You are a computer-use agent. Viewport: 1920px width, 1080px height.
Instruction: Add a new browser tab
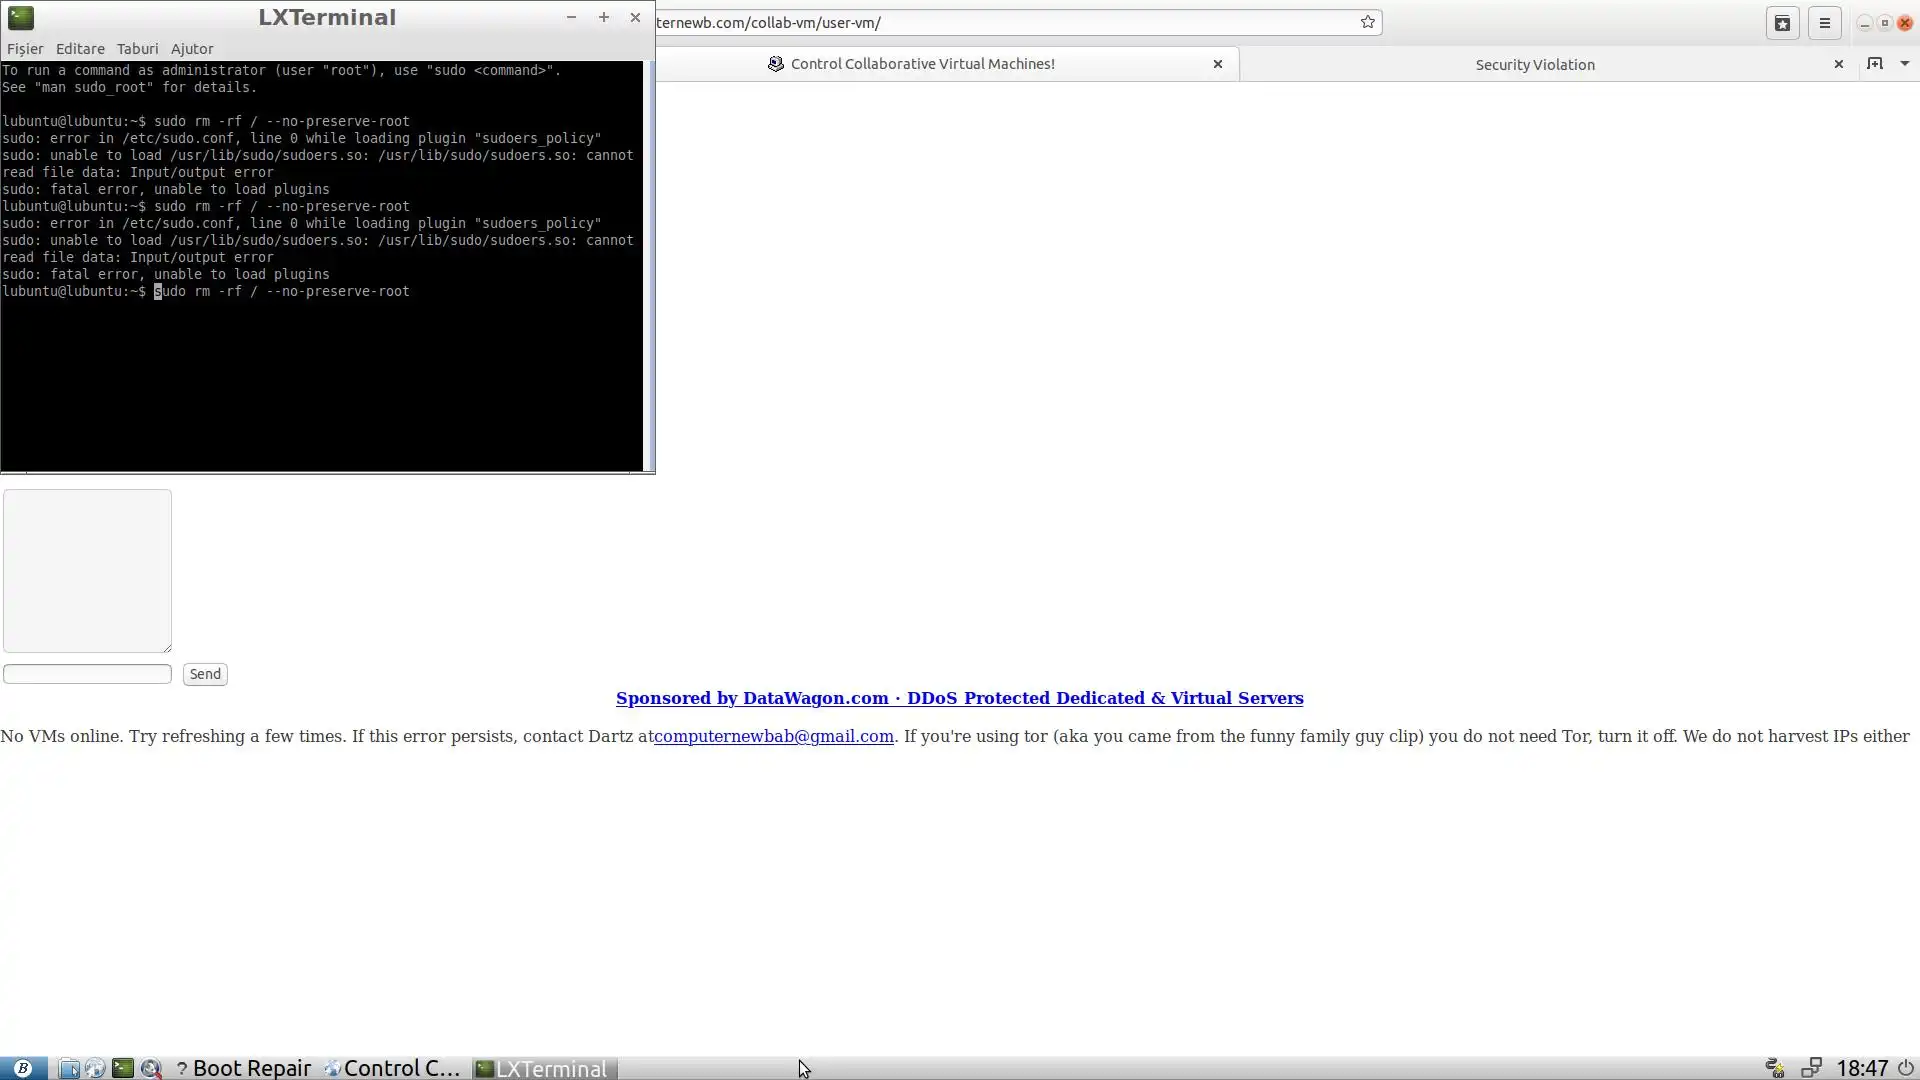[1874, 64]
